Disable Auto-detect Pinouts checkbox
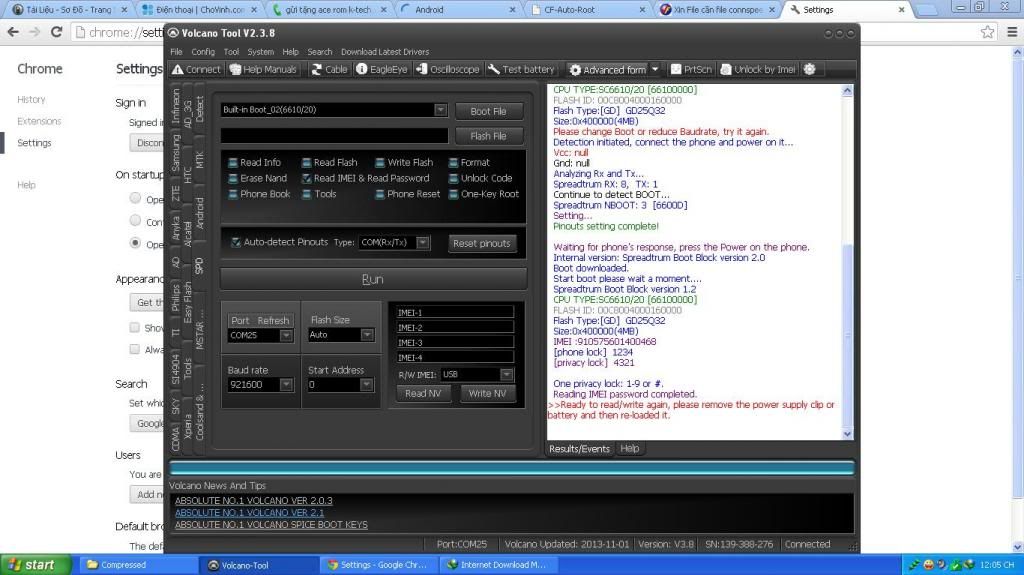Screen dimensions: 1024x575 236,242
